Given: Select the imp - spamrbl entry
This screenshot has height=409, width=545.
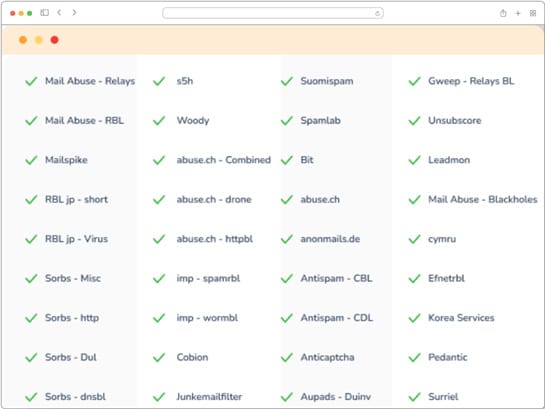Looking at the screenshot, I should [x=208, y=278].
